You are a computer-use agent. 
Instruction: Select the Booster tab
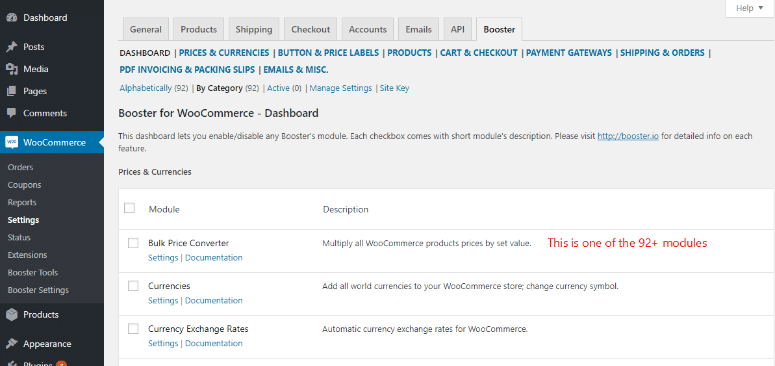[x=499, y=29]
